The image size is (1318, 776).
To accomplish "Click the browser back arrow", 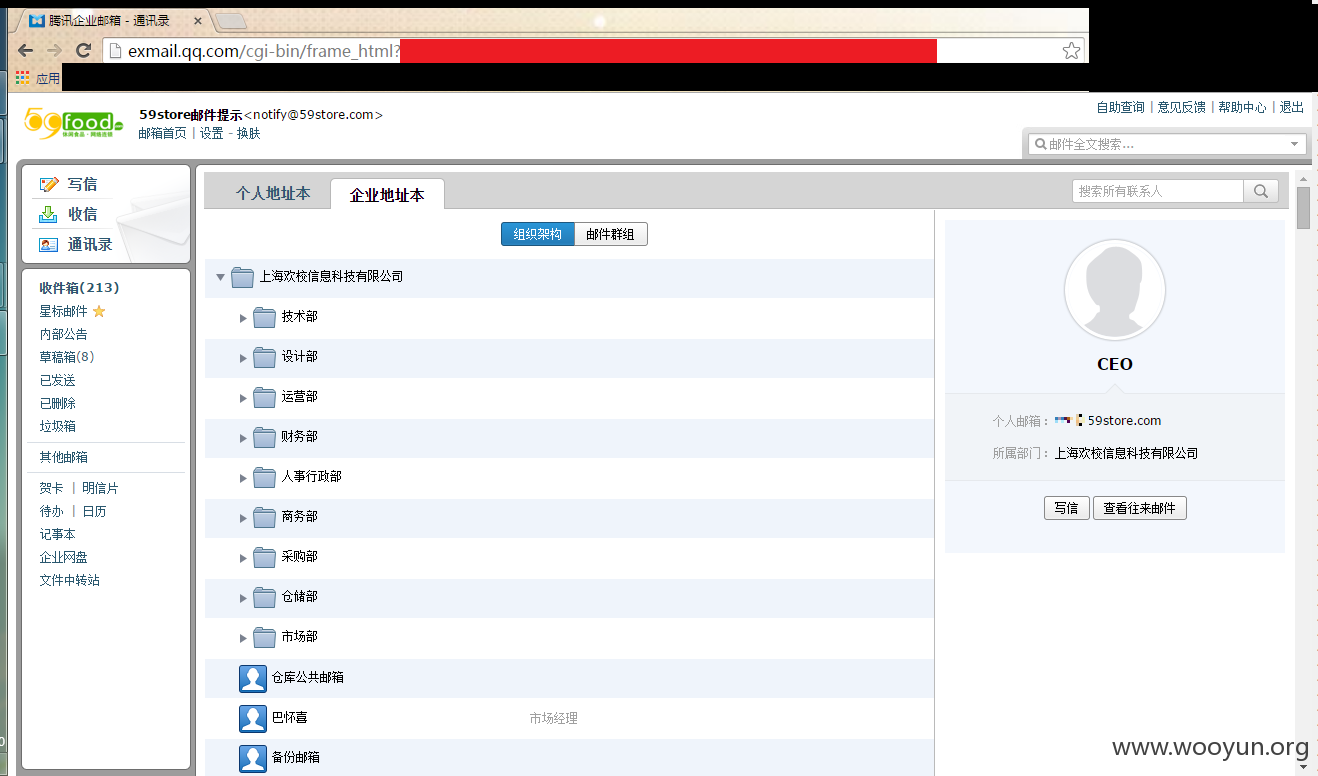I will 25,50.
